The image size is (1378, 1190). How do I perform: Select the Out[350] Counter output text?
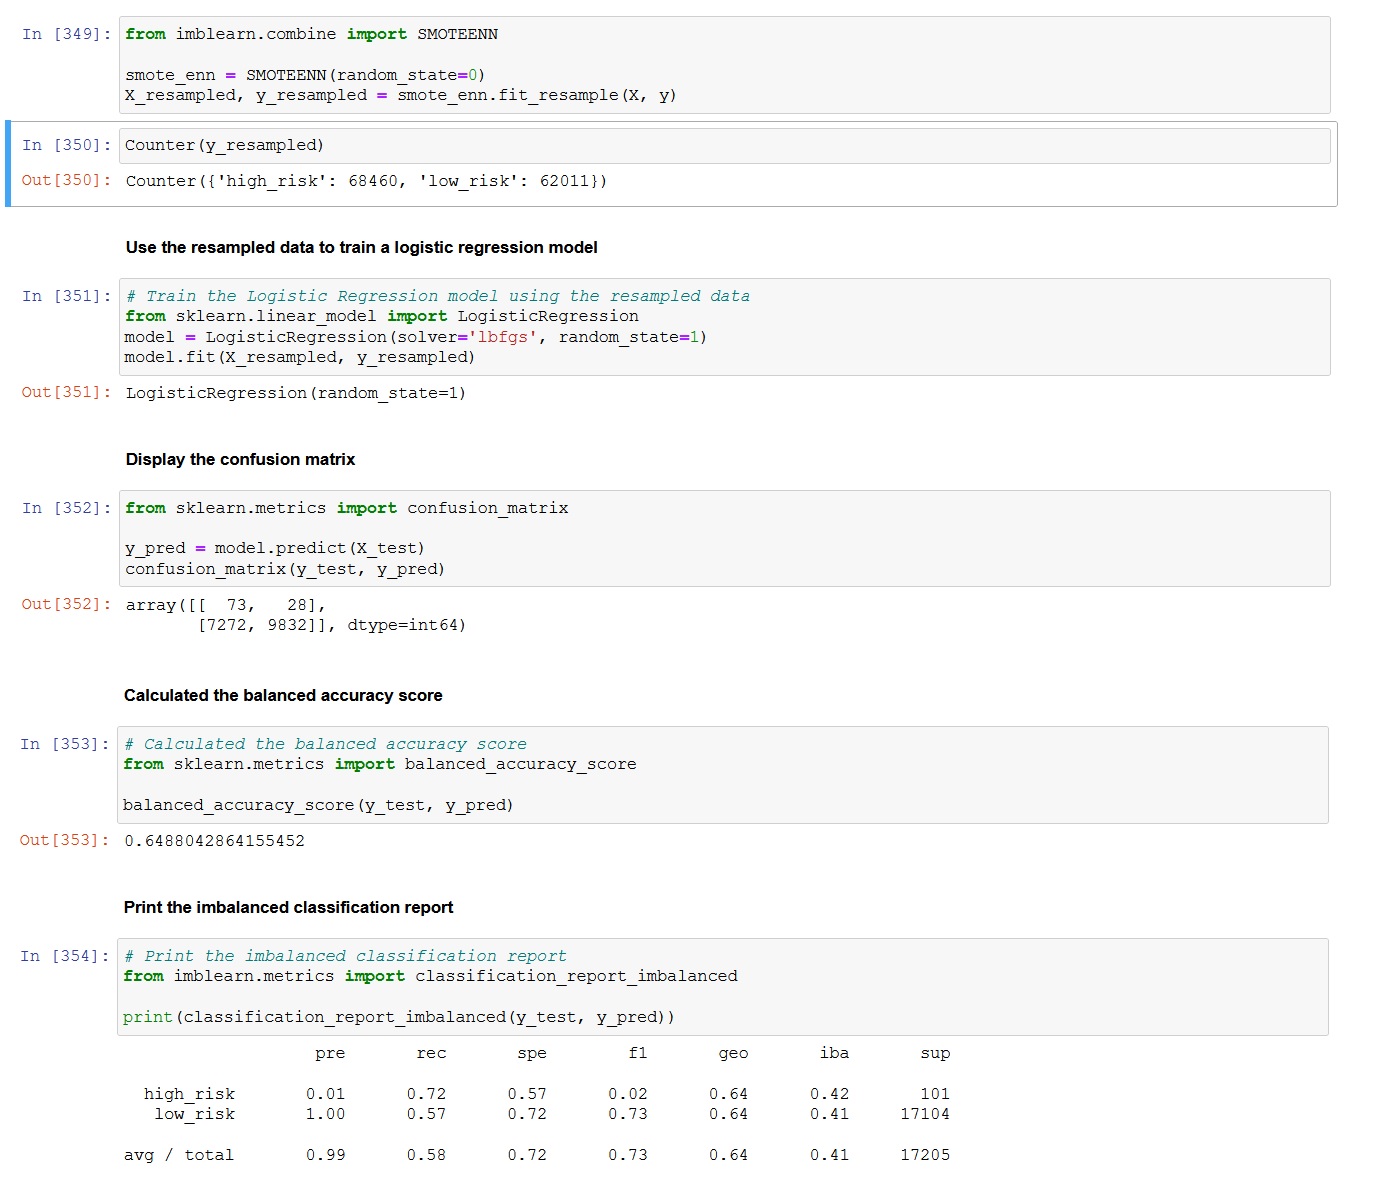tap(365, 181)
